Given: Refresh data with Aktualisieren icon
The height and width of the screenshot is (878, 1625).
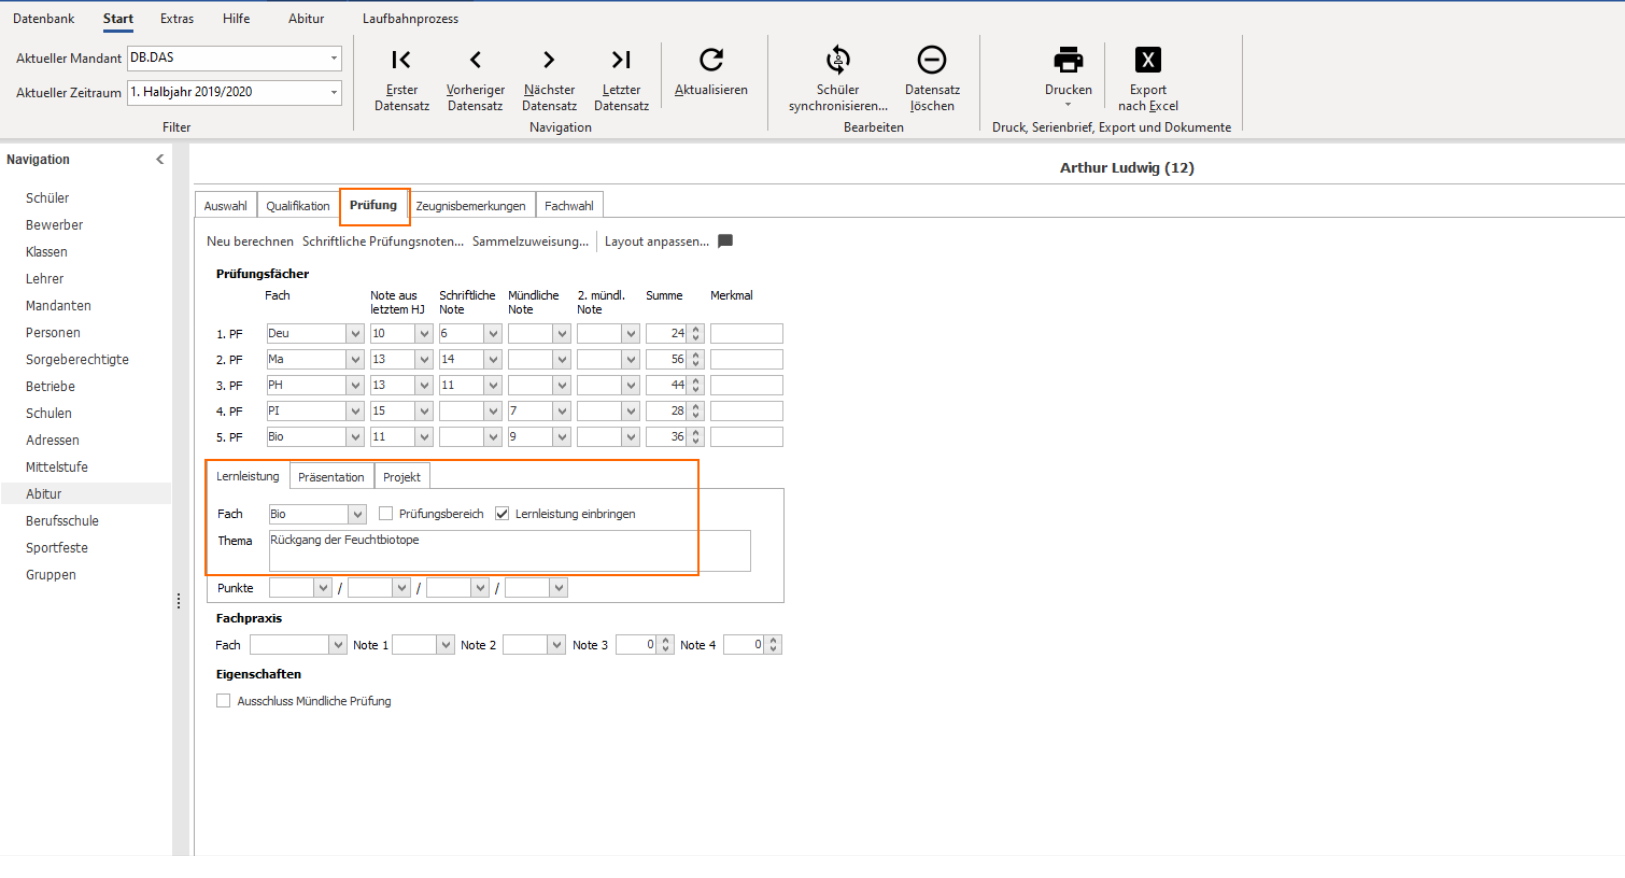Looking at the screenshot, I should pyautogui.click(x=711, y=60).
